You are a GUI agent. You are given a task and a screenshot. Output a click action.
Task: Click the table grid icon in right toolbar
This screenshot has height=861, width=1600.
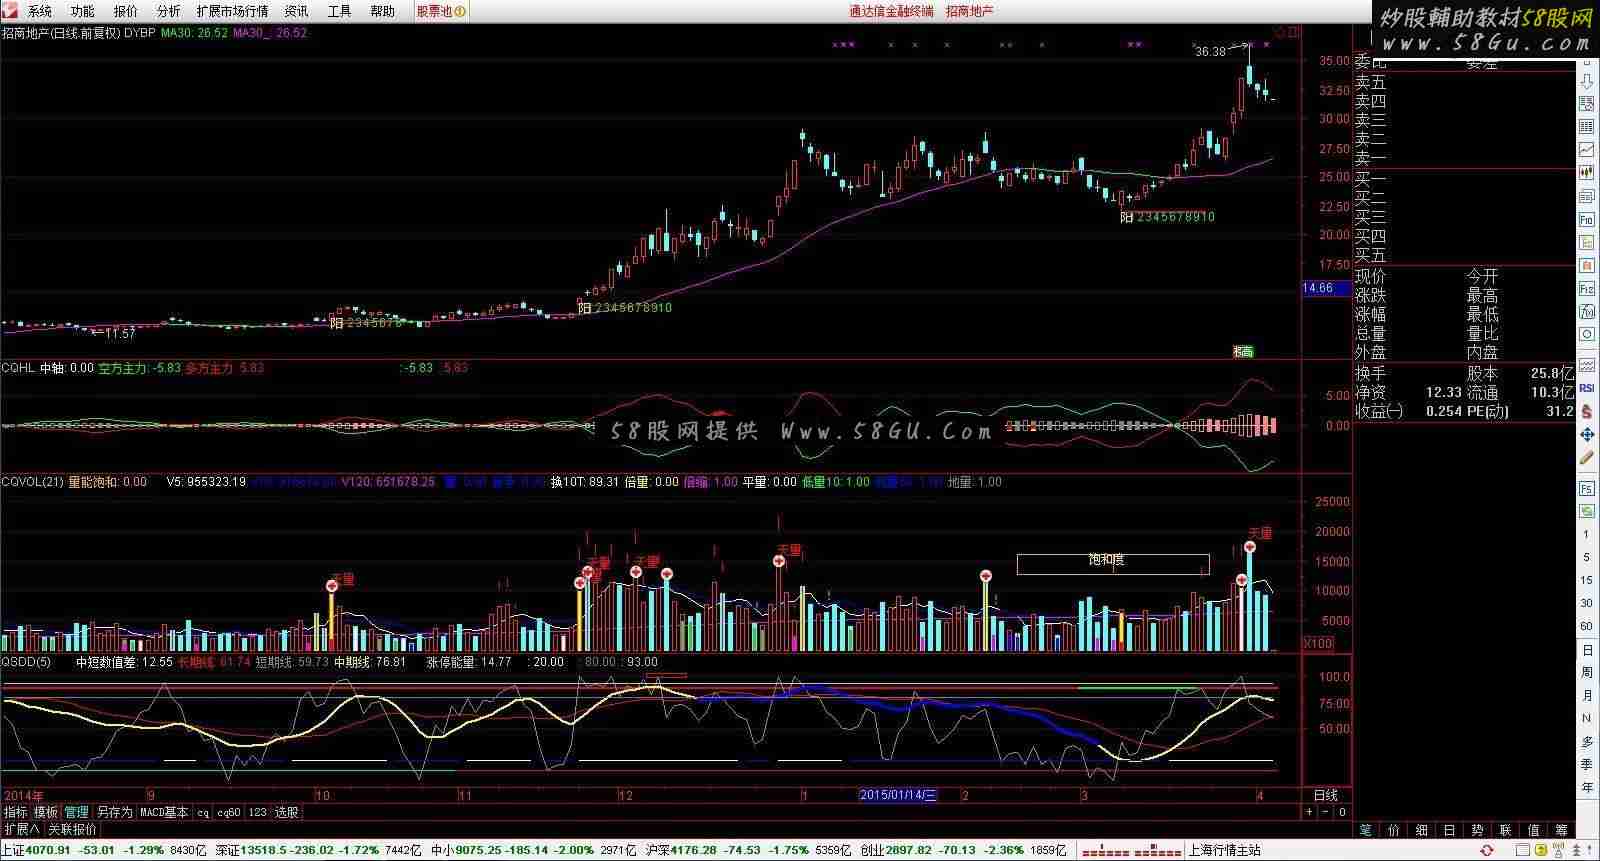point(1587,127)
